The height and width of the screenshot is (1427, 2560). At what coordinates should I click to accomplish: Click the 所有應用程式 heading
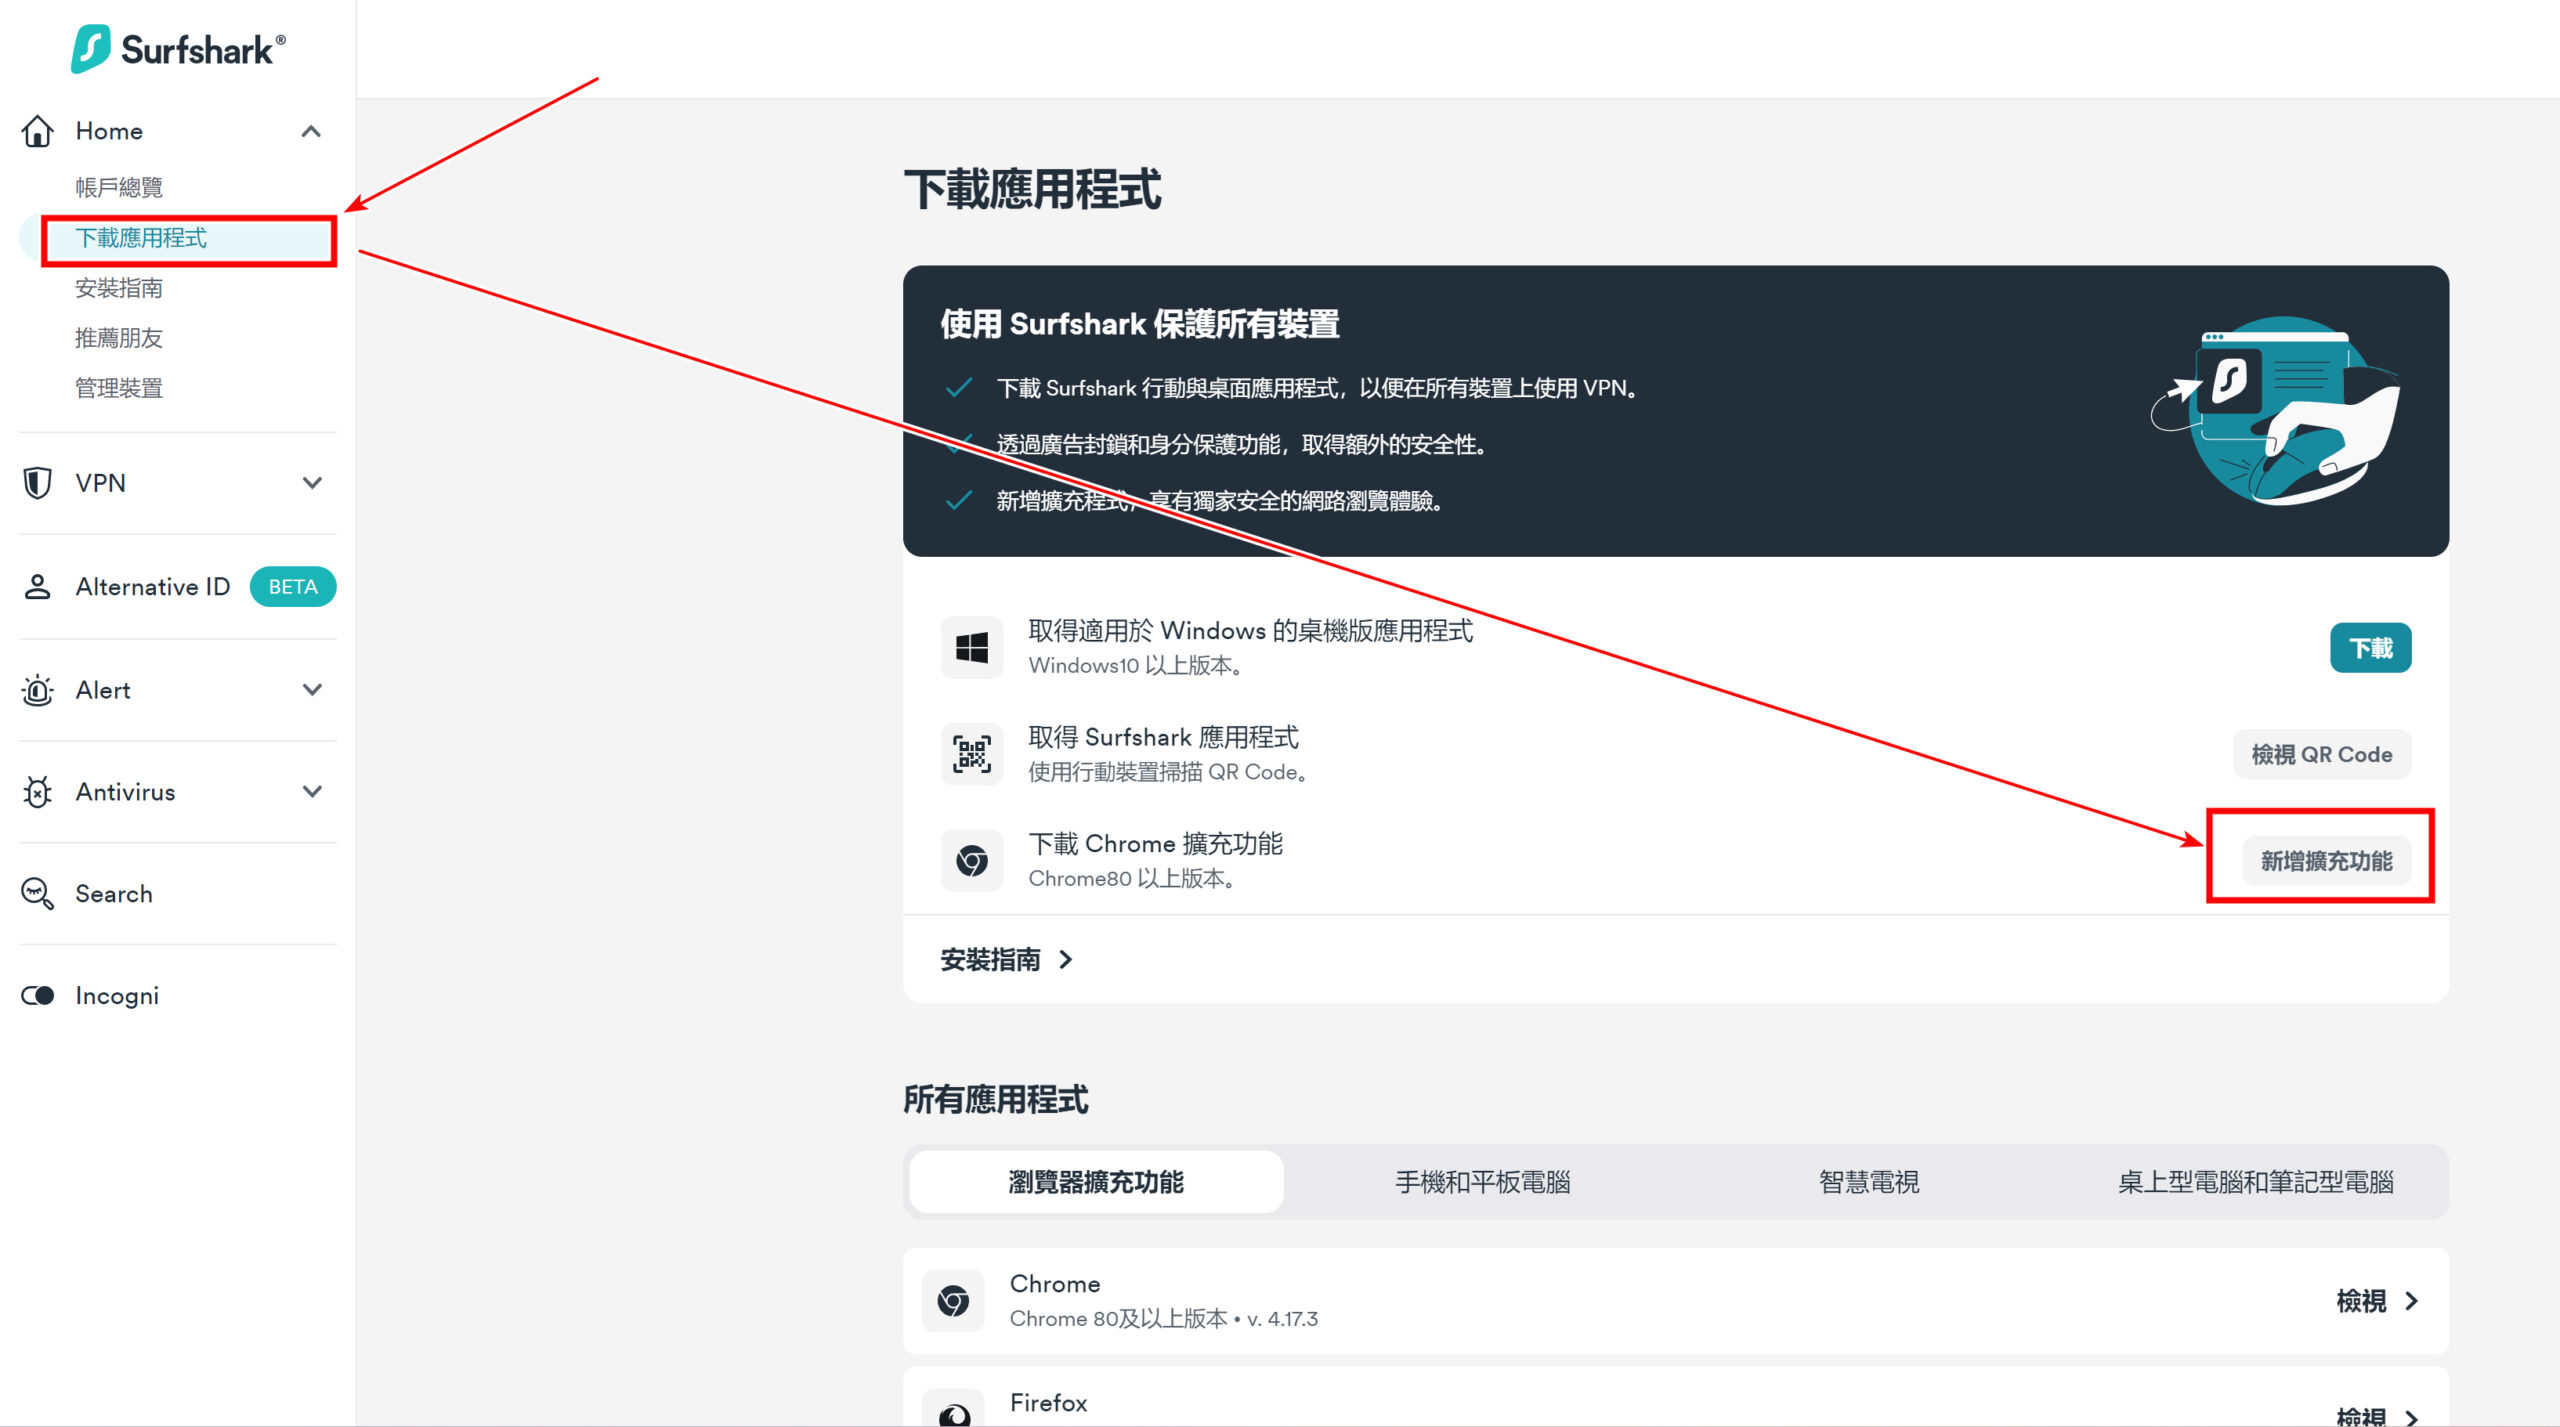[996, 1100]
